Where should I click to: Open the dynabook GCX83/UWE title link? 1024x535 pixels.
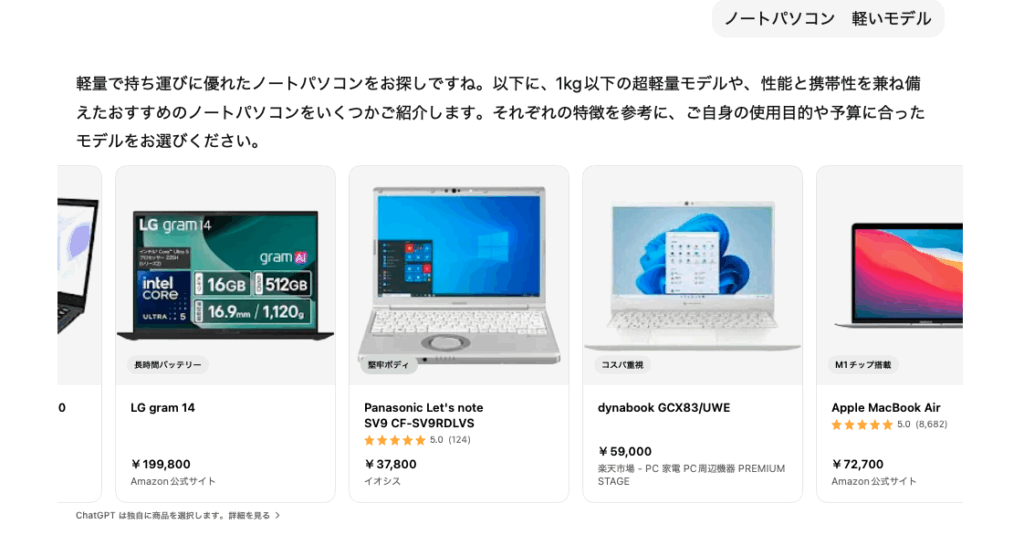(x=664, y=408)
